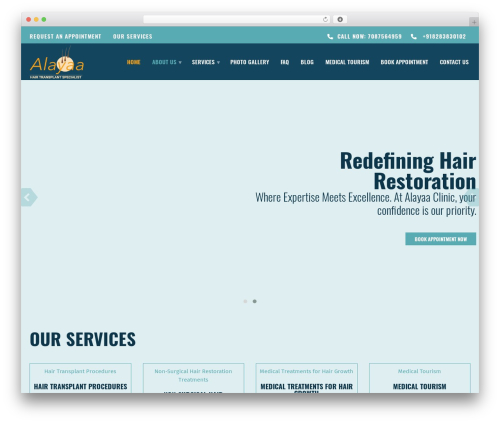This screenshot has width=500, height=423.
Task: Open Non-Surgical Hair Restoration Treatments card
Action: pyautogui.click(x=193, y=378)
